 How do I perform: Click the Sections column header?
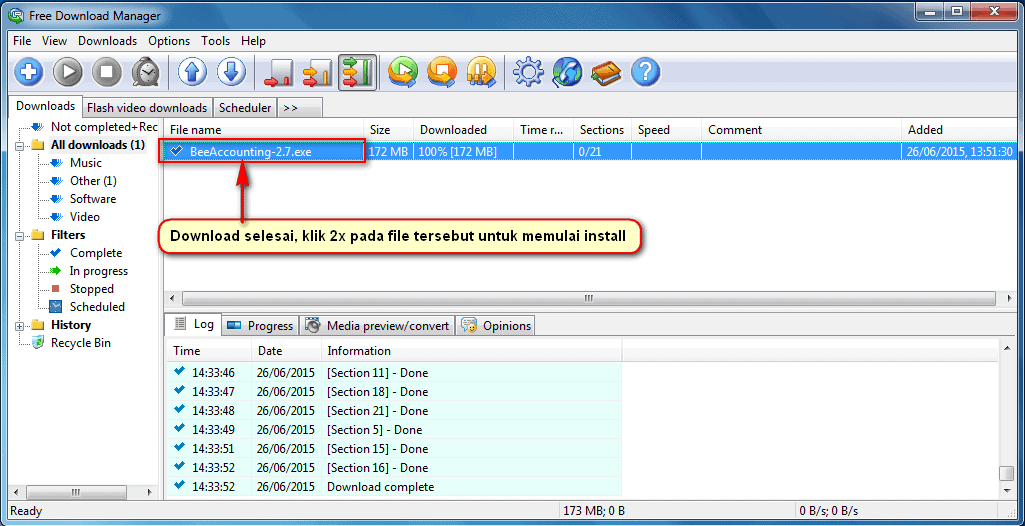coord(602,130)
